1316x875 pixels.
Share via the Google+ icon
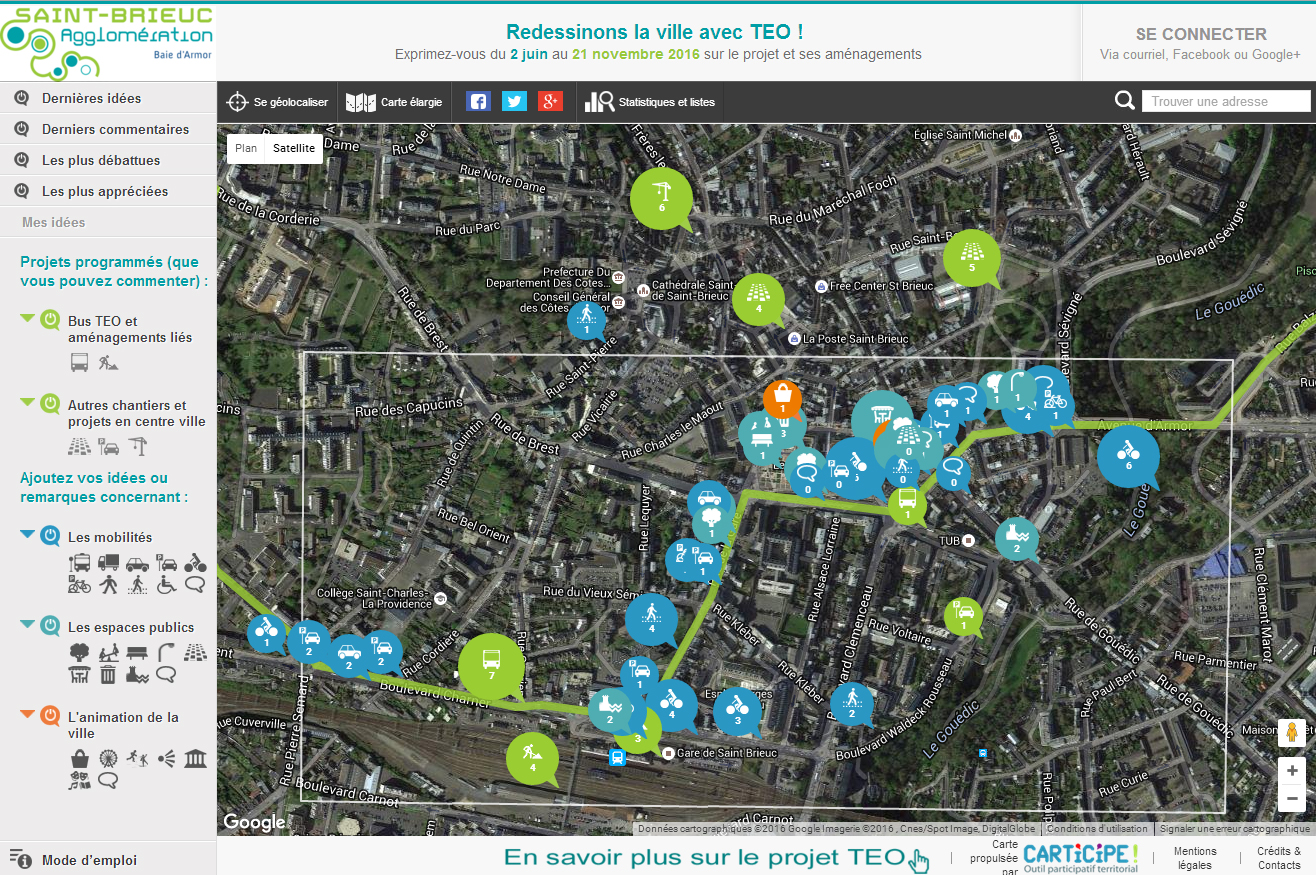550,101
